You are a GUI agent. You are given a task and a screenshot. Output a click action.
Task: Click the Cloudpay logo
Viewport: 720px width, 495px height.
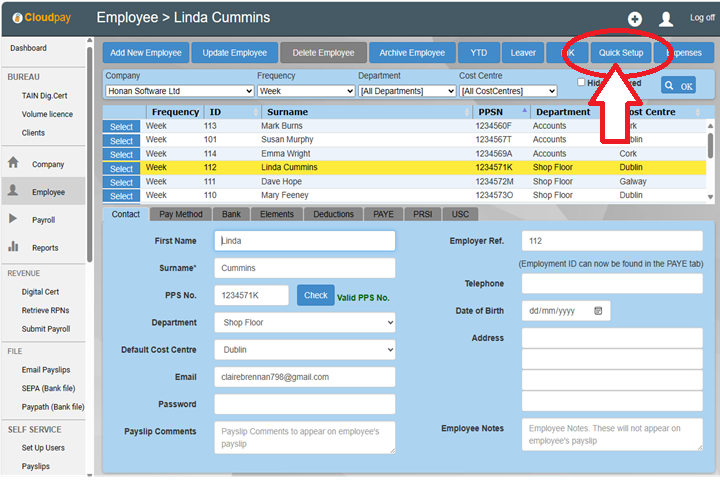pos(38,18)
